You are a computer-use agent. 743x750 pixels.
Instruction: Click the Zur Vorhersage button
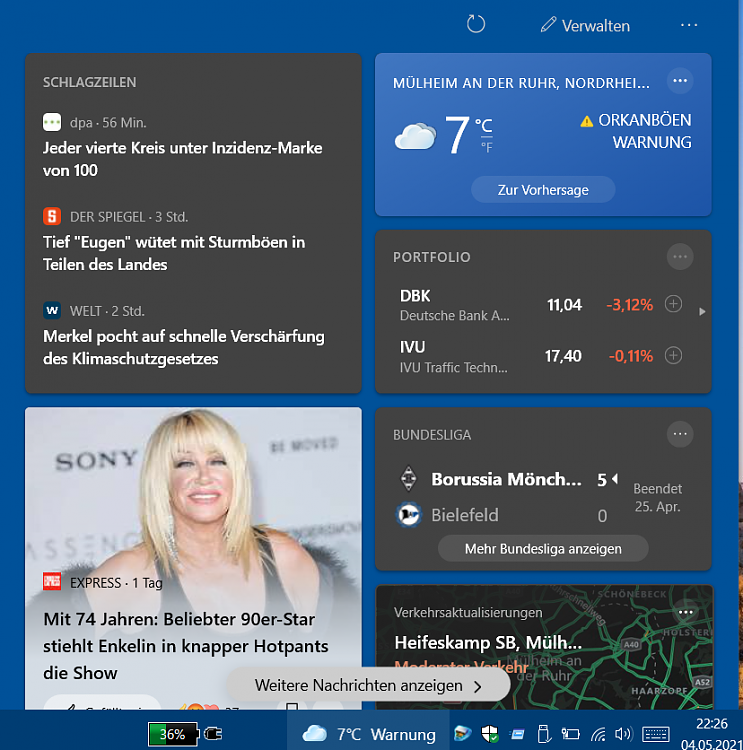(x=543, y=190)
